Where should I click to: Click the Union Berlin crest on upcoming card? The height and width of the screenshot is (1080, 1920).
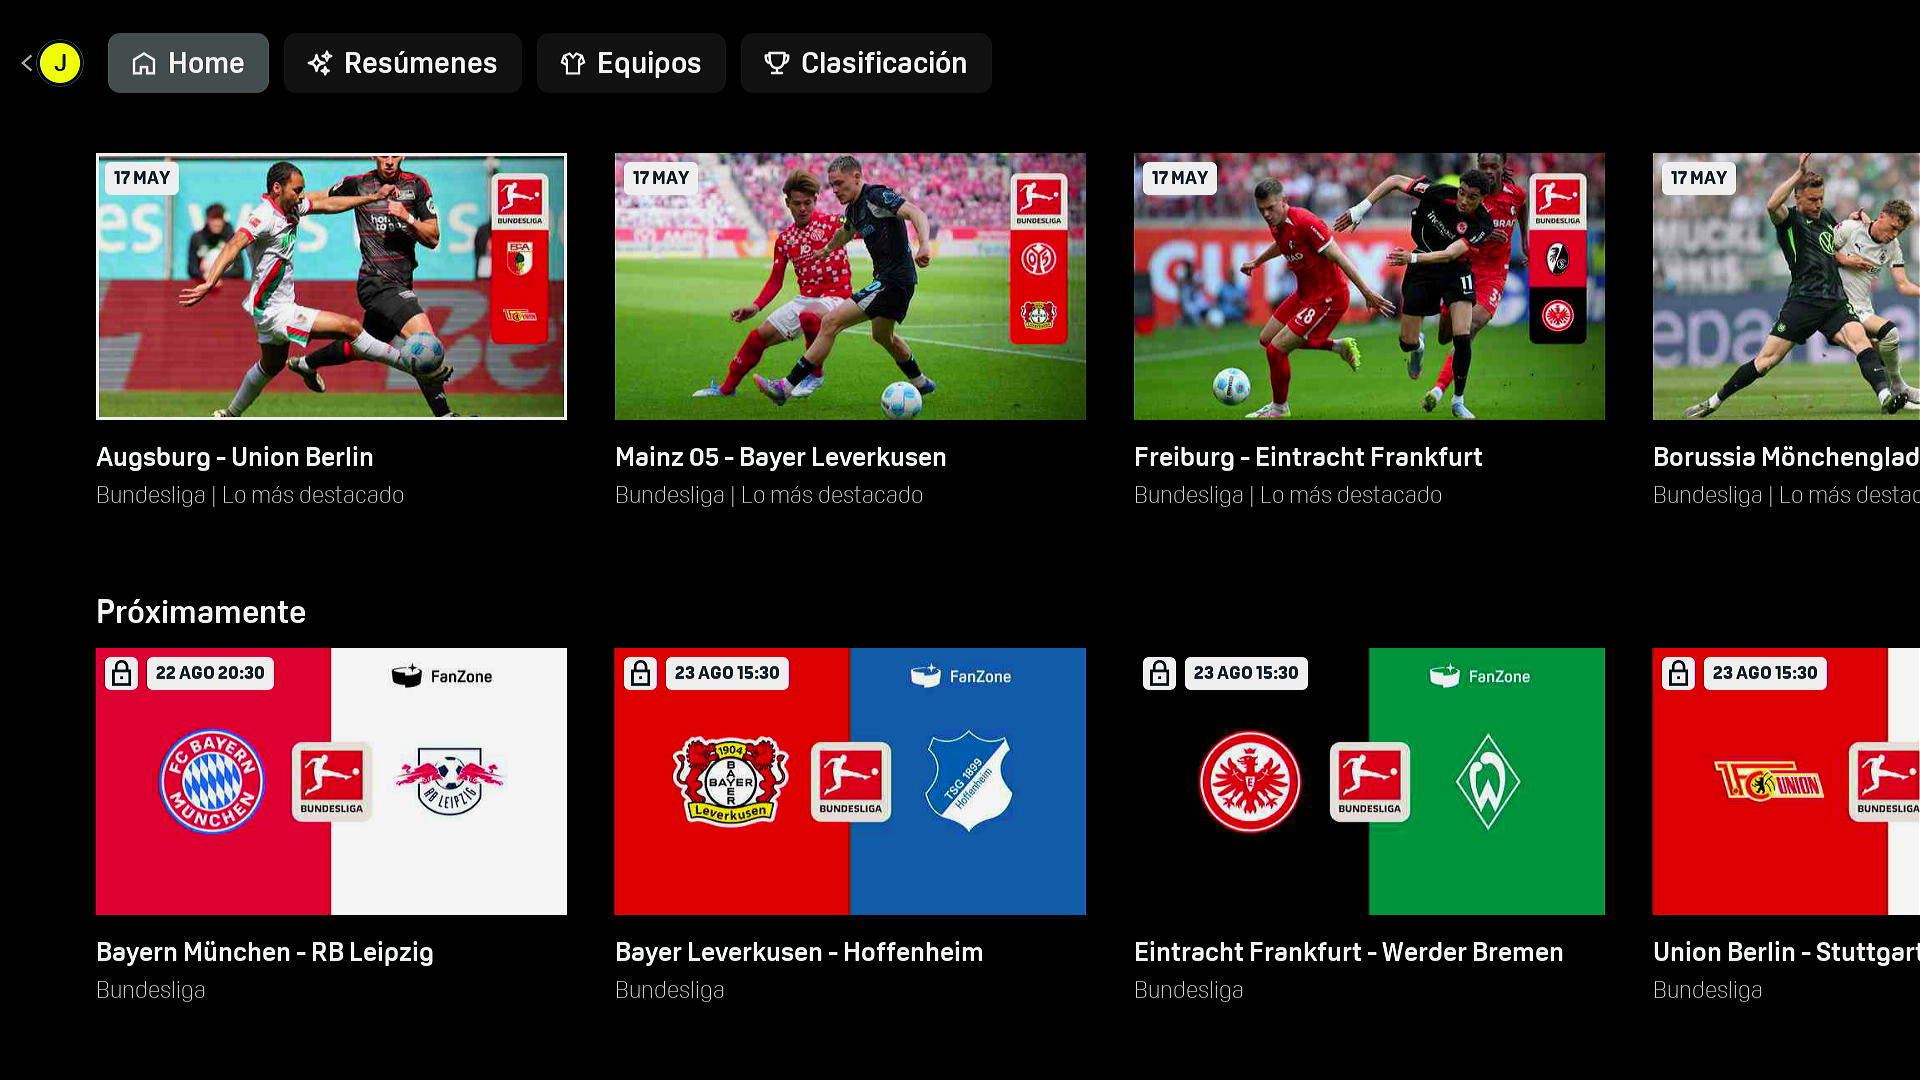(x=1769, y=781)
